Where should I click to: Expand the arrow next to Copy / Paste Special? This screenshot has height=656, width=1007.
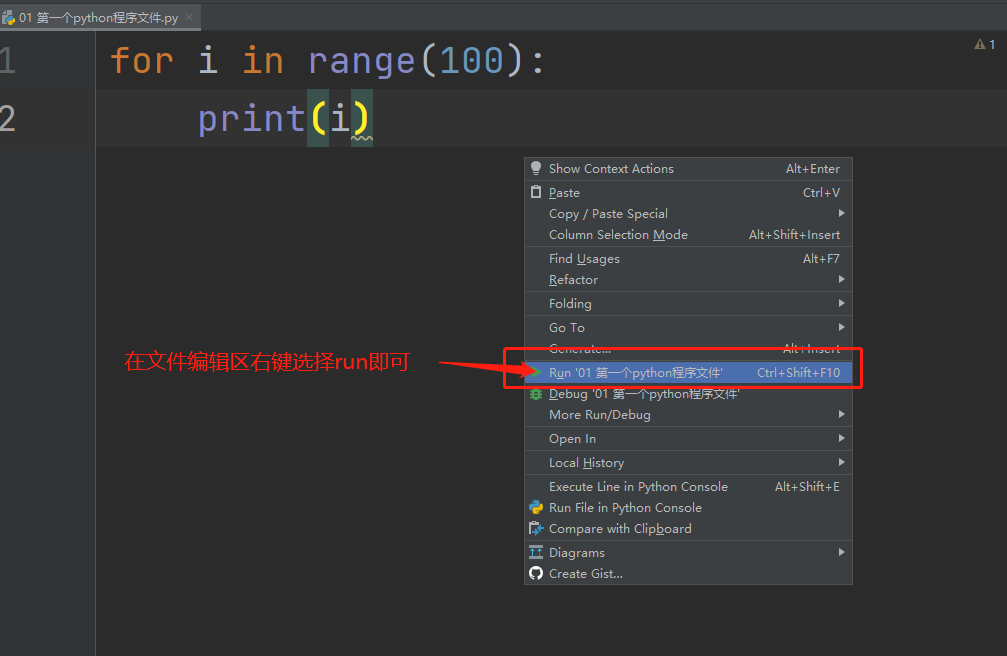point(841,213)
